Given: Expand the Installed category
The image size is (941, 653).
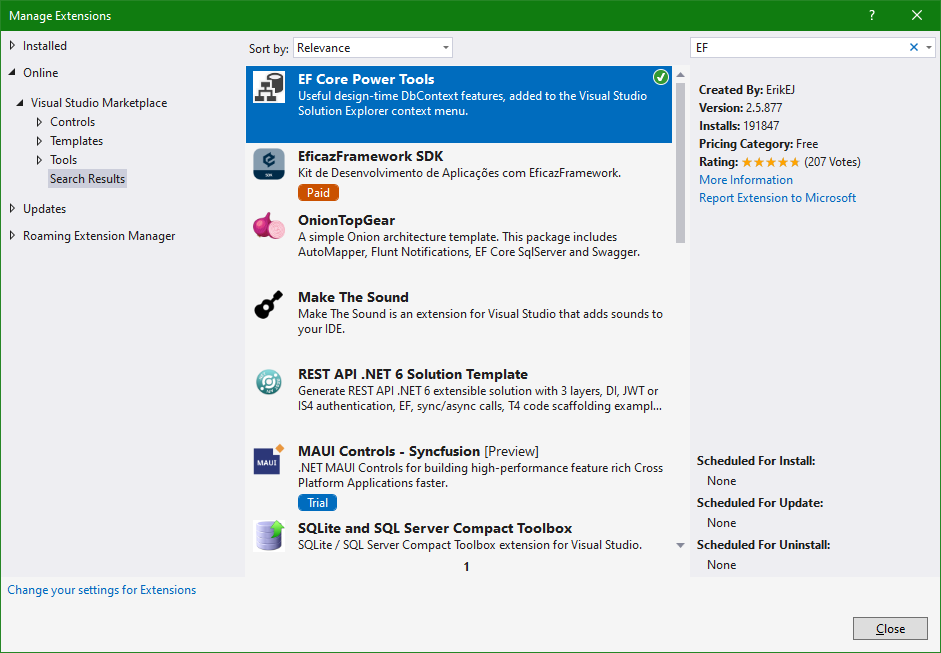Looking at the screenshot, I should [12, 46].
